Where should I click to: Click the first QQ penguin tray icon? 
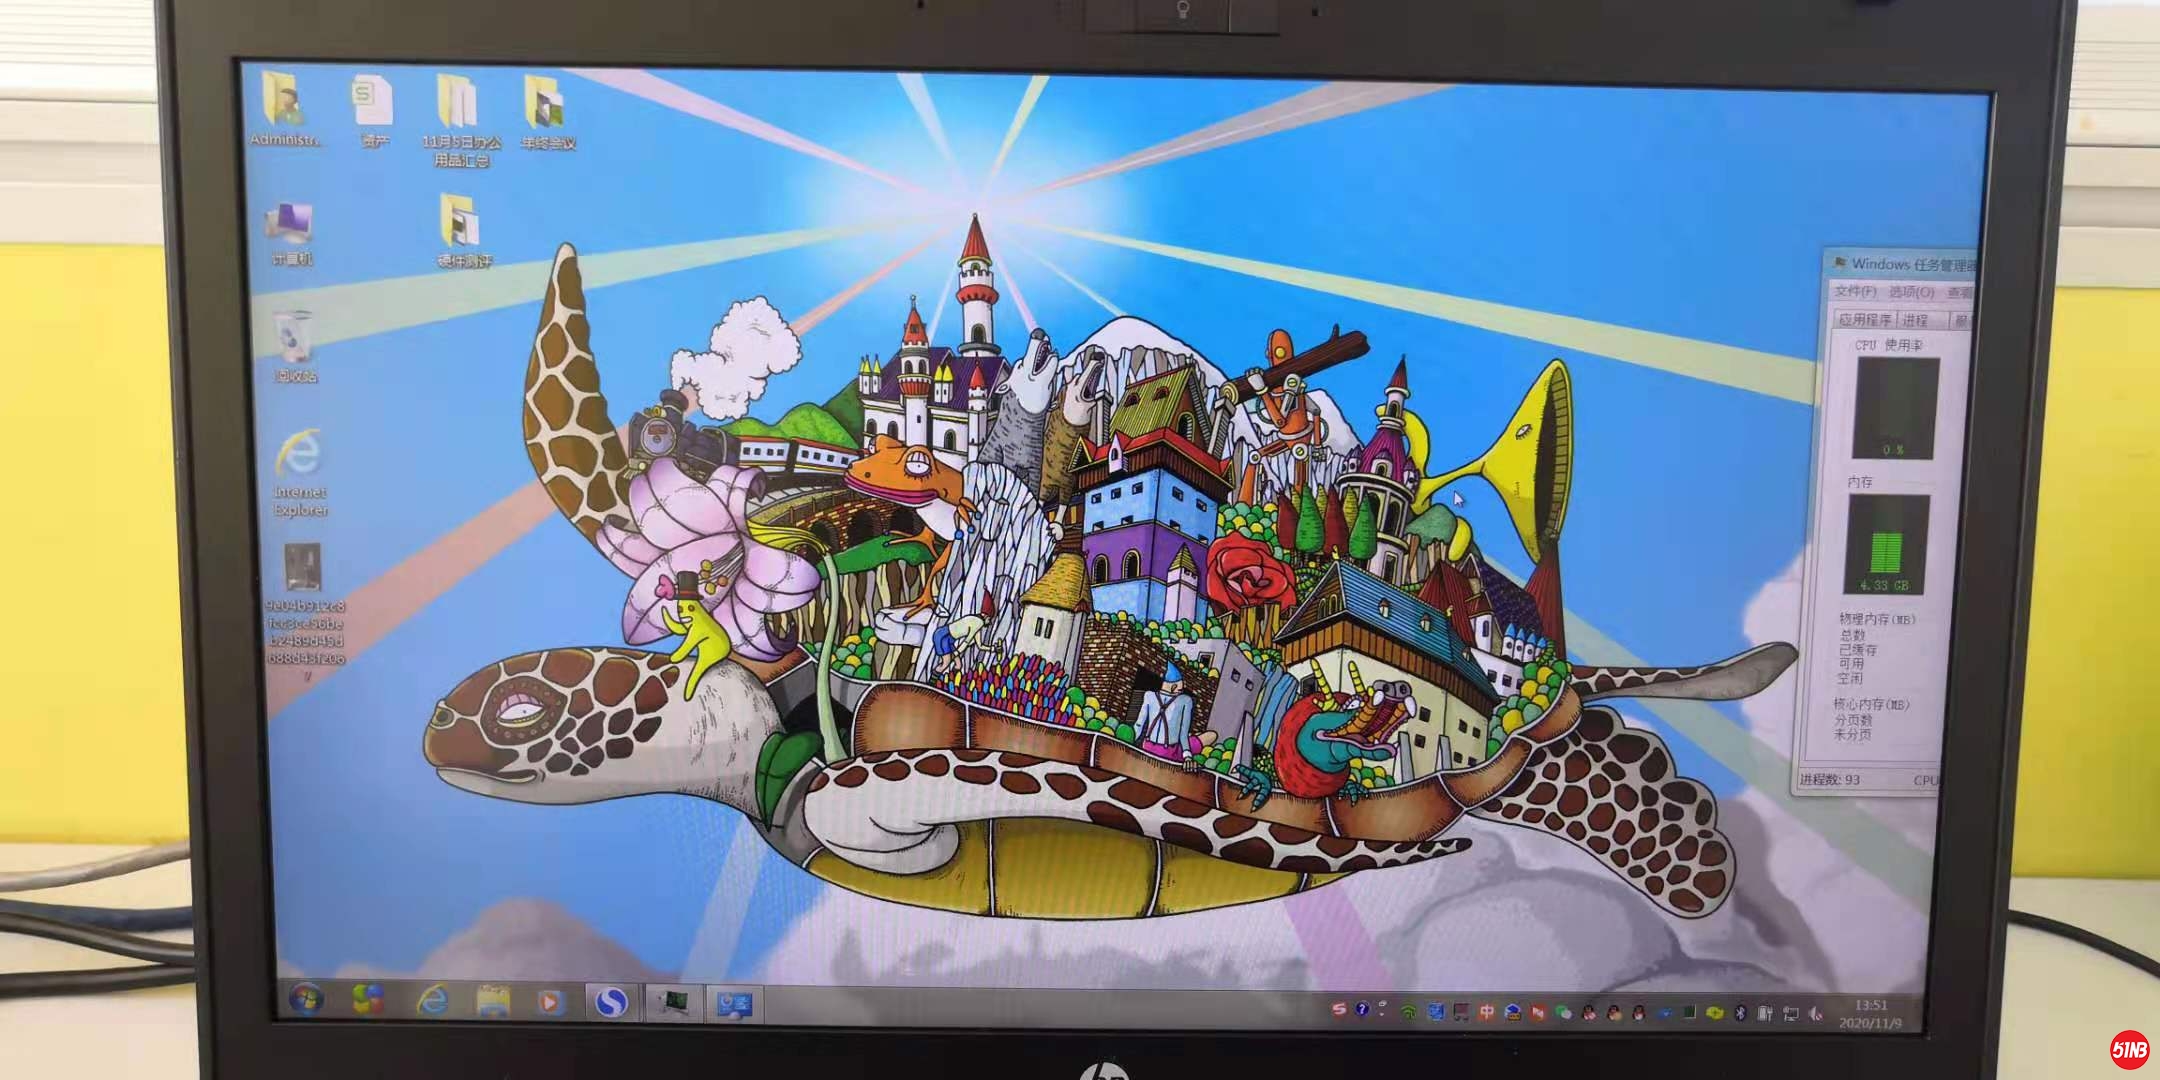(1589, 1013)
